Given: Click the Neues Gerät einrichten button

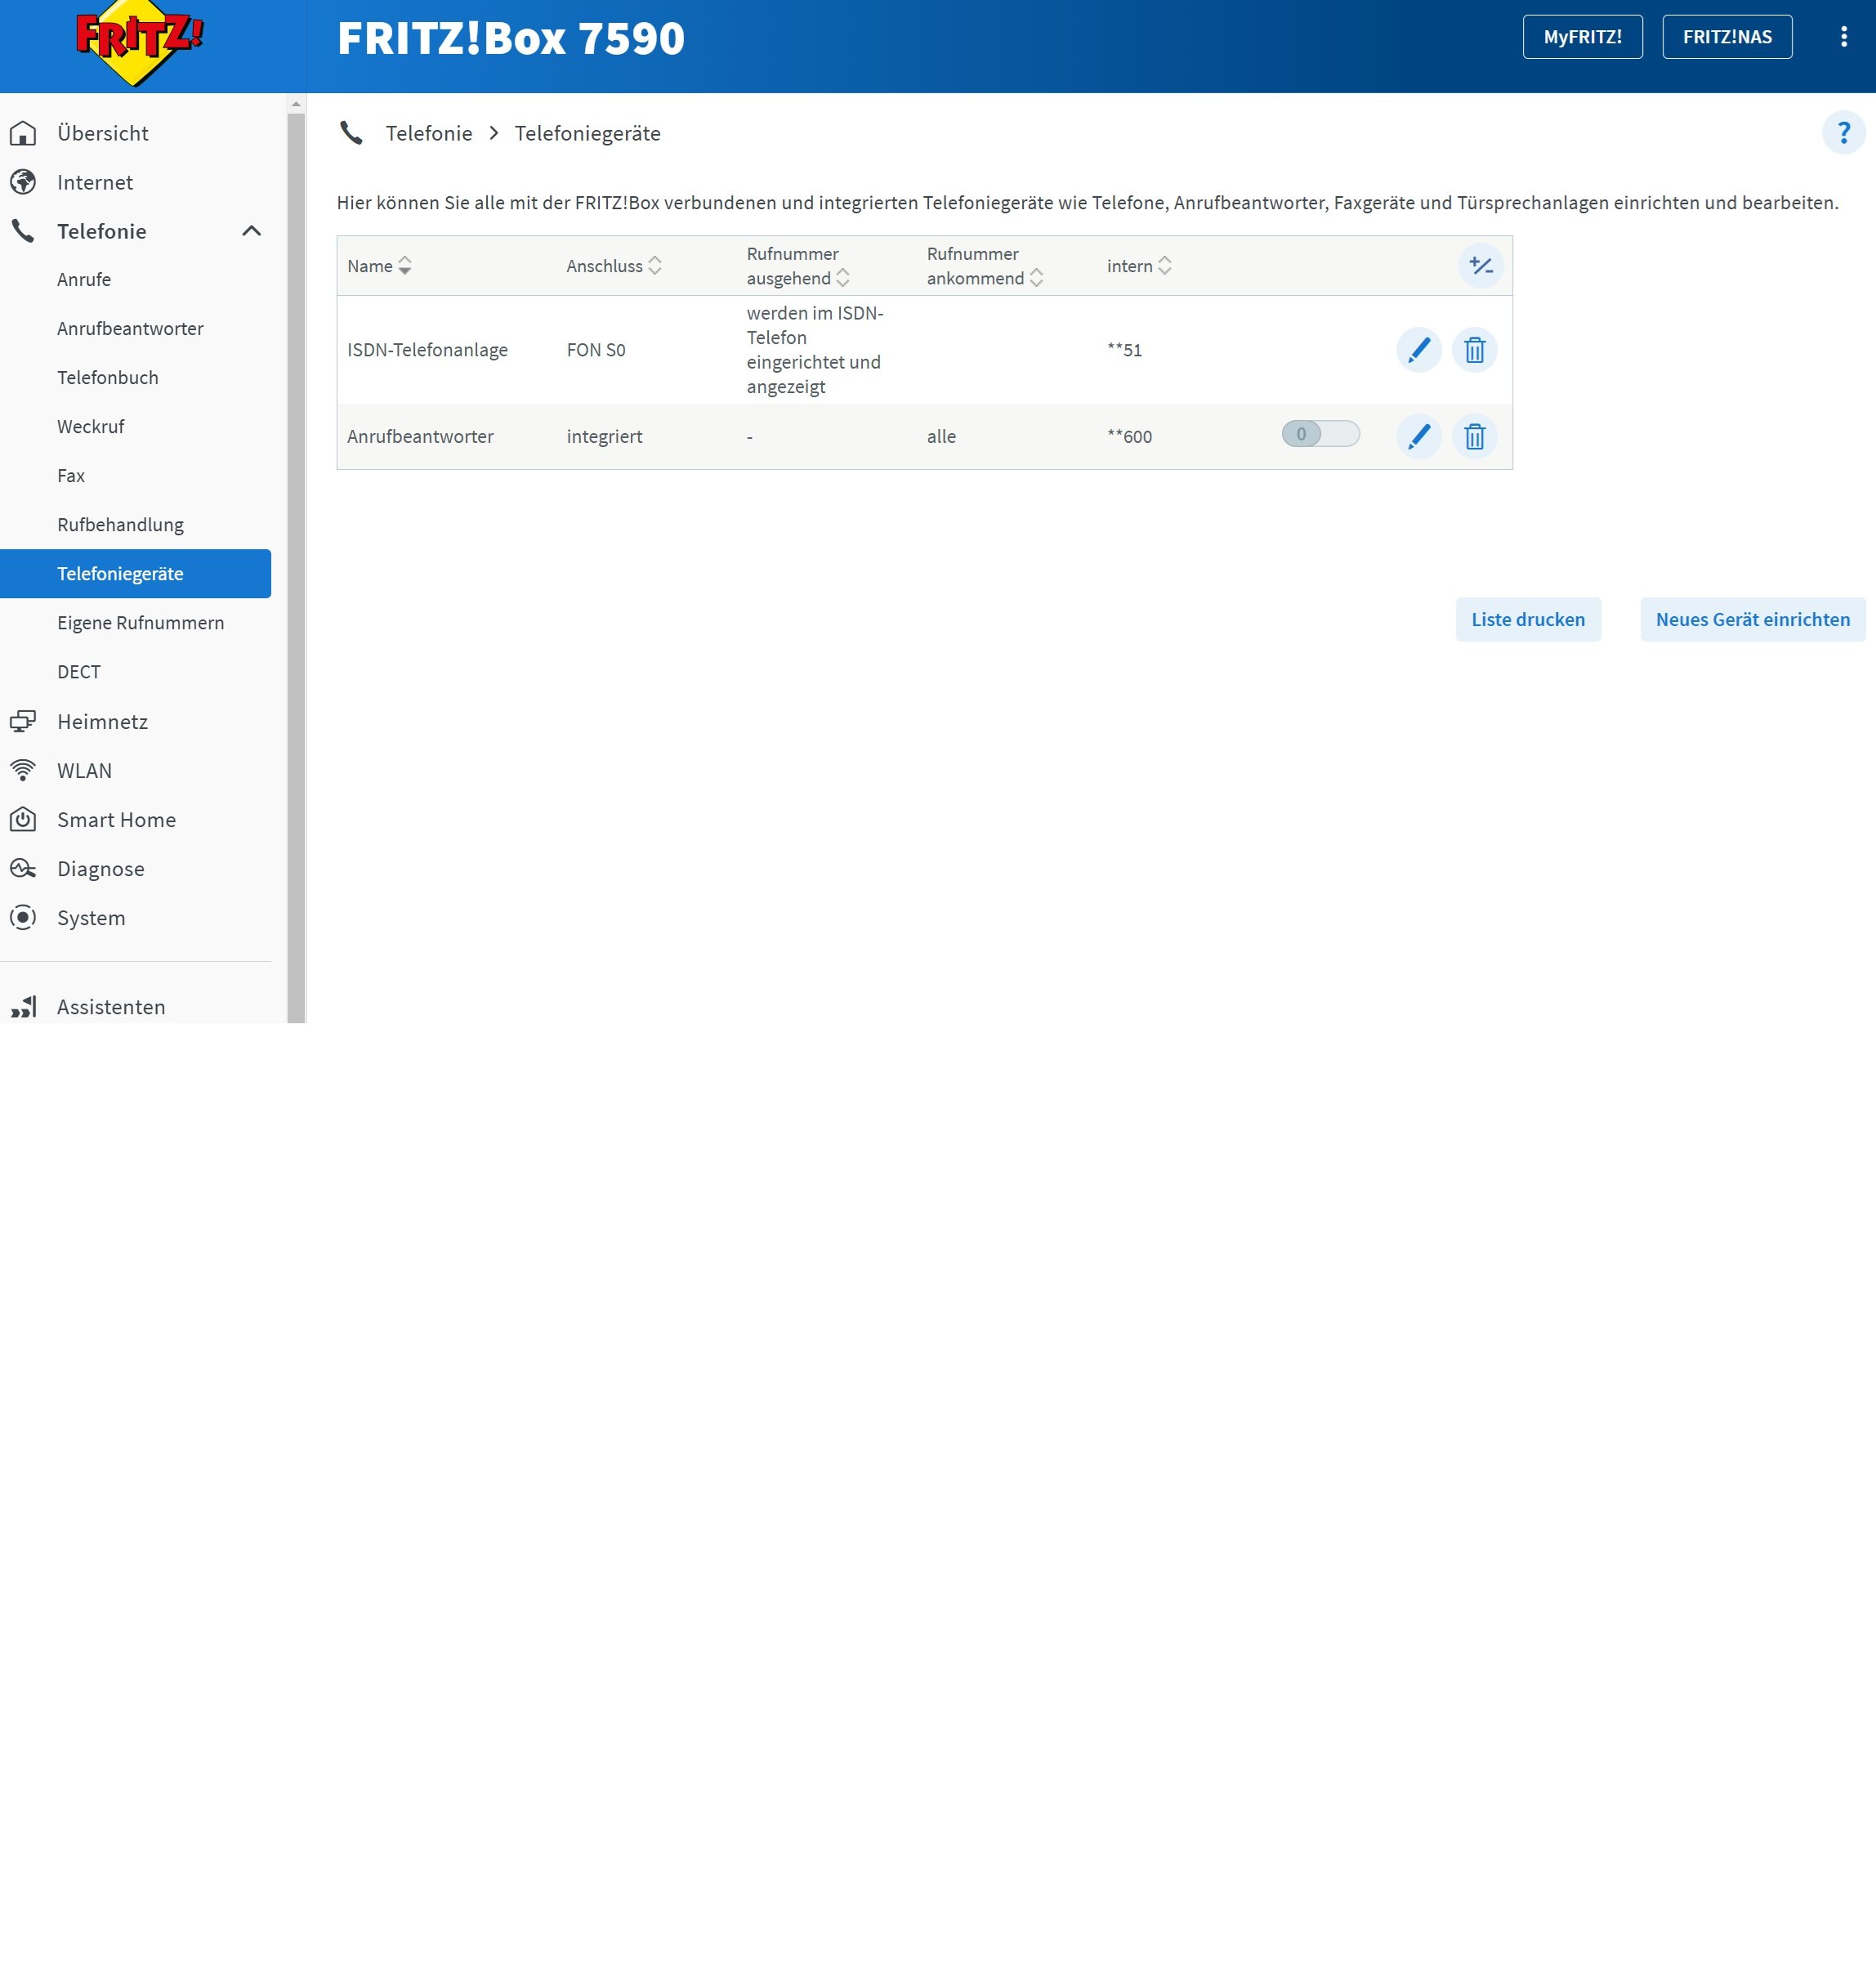Looking at the screenshot, I should point(1752,620).
